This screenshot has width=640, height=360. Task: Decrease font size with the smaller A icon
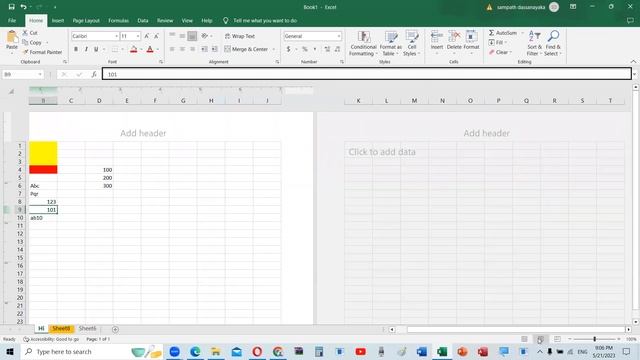[156, 36]
